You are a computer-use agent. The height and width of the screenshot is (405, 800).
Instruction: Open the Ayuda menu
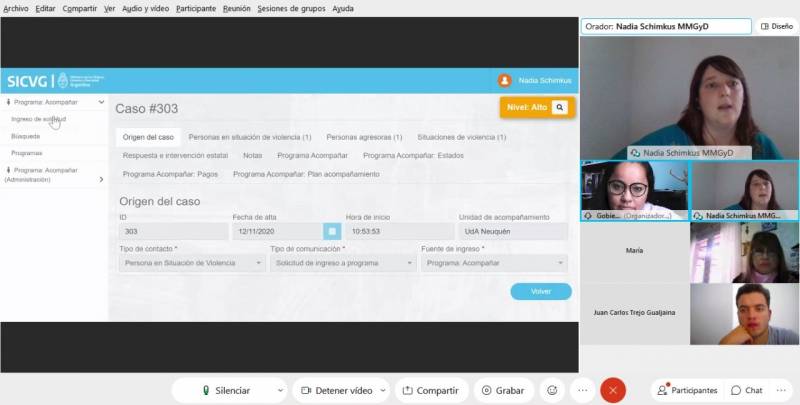pyautogui.click(x=343, y=9)
